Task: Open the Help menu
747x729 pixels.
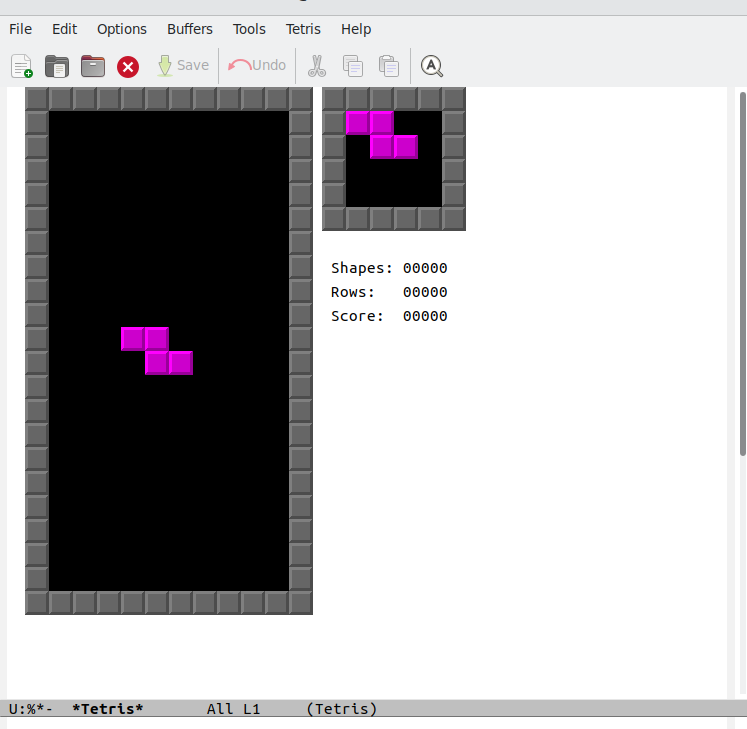Action: click(x=356, y=29)
